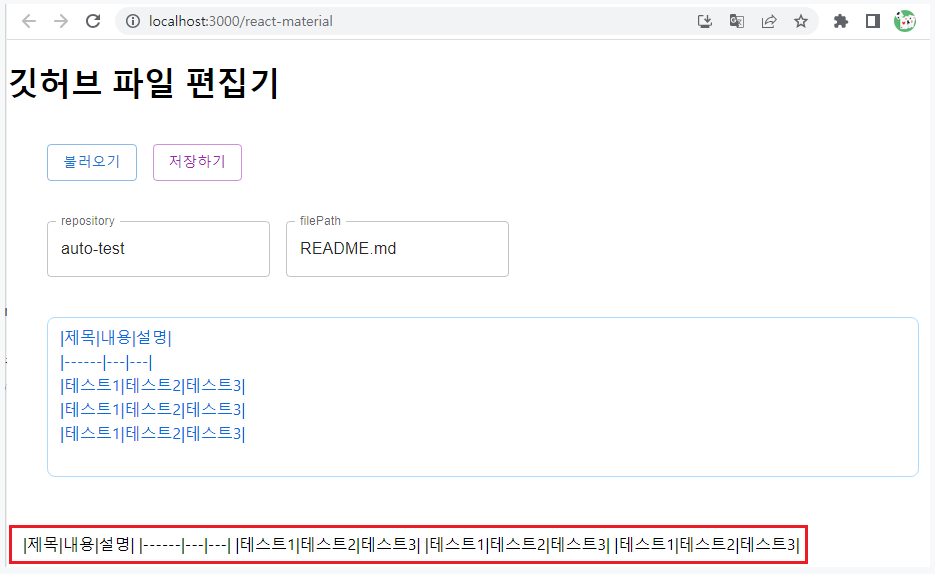Click the |------|---|---| line in editor
Viewport: 935px width, 574px height.
click(106, 362)
